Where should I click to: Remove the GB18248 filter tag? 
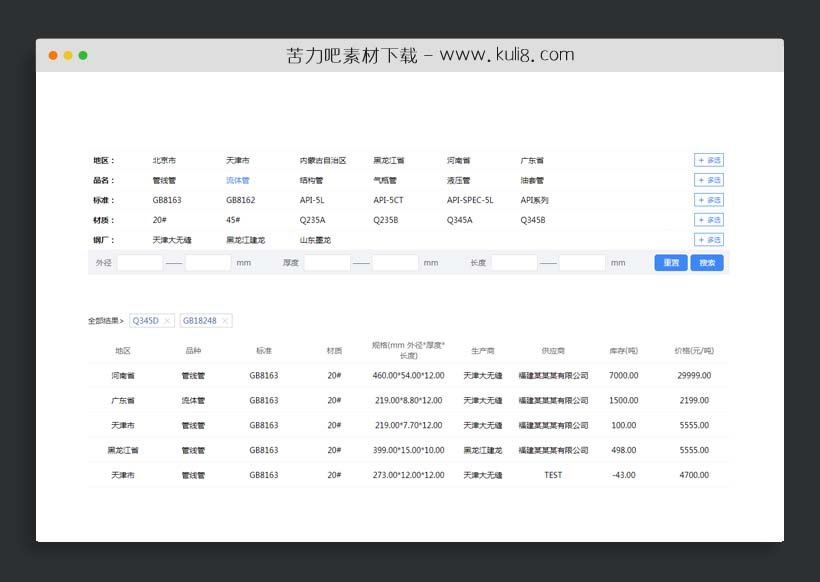(x=223, y=321)
